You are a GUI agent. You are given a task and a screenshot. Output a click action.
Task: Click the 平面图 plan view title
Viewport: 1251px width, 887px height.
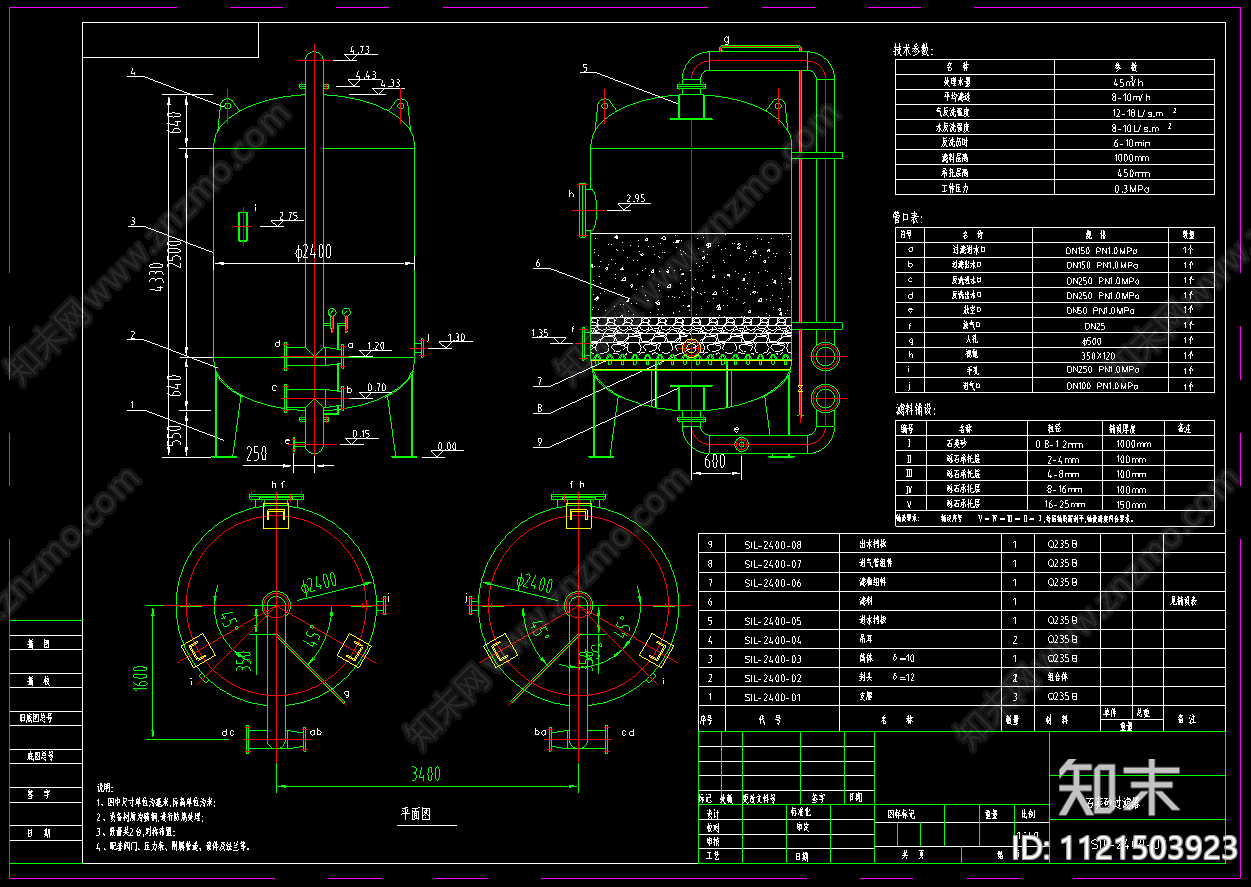coord(415,814)
